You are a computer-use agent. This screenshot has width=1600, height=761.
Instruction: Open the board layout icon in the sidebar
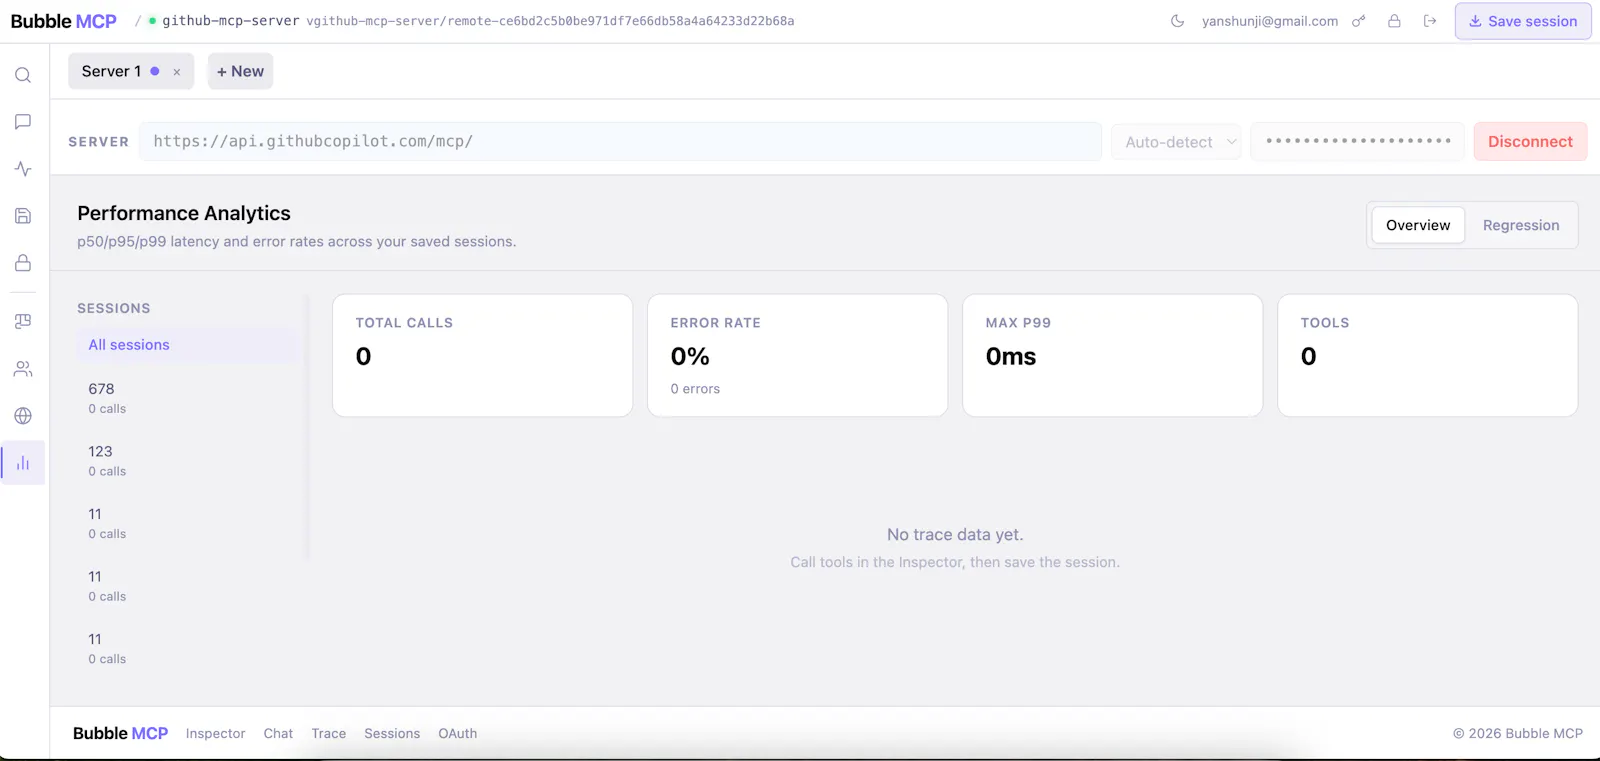pos(23,321)
